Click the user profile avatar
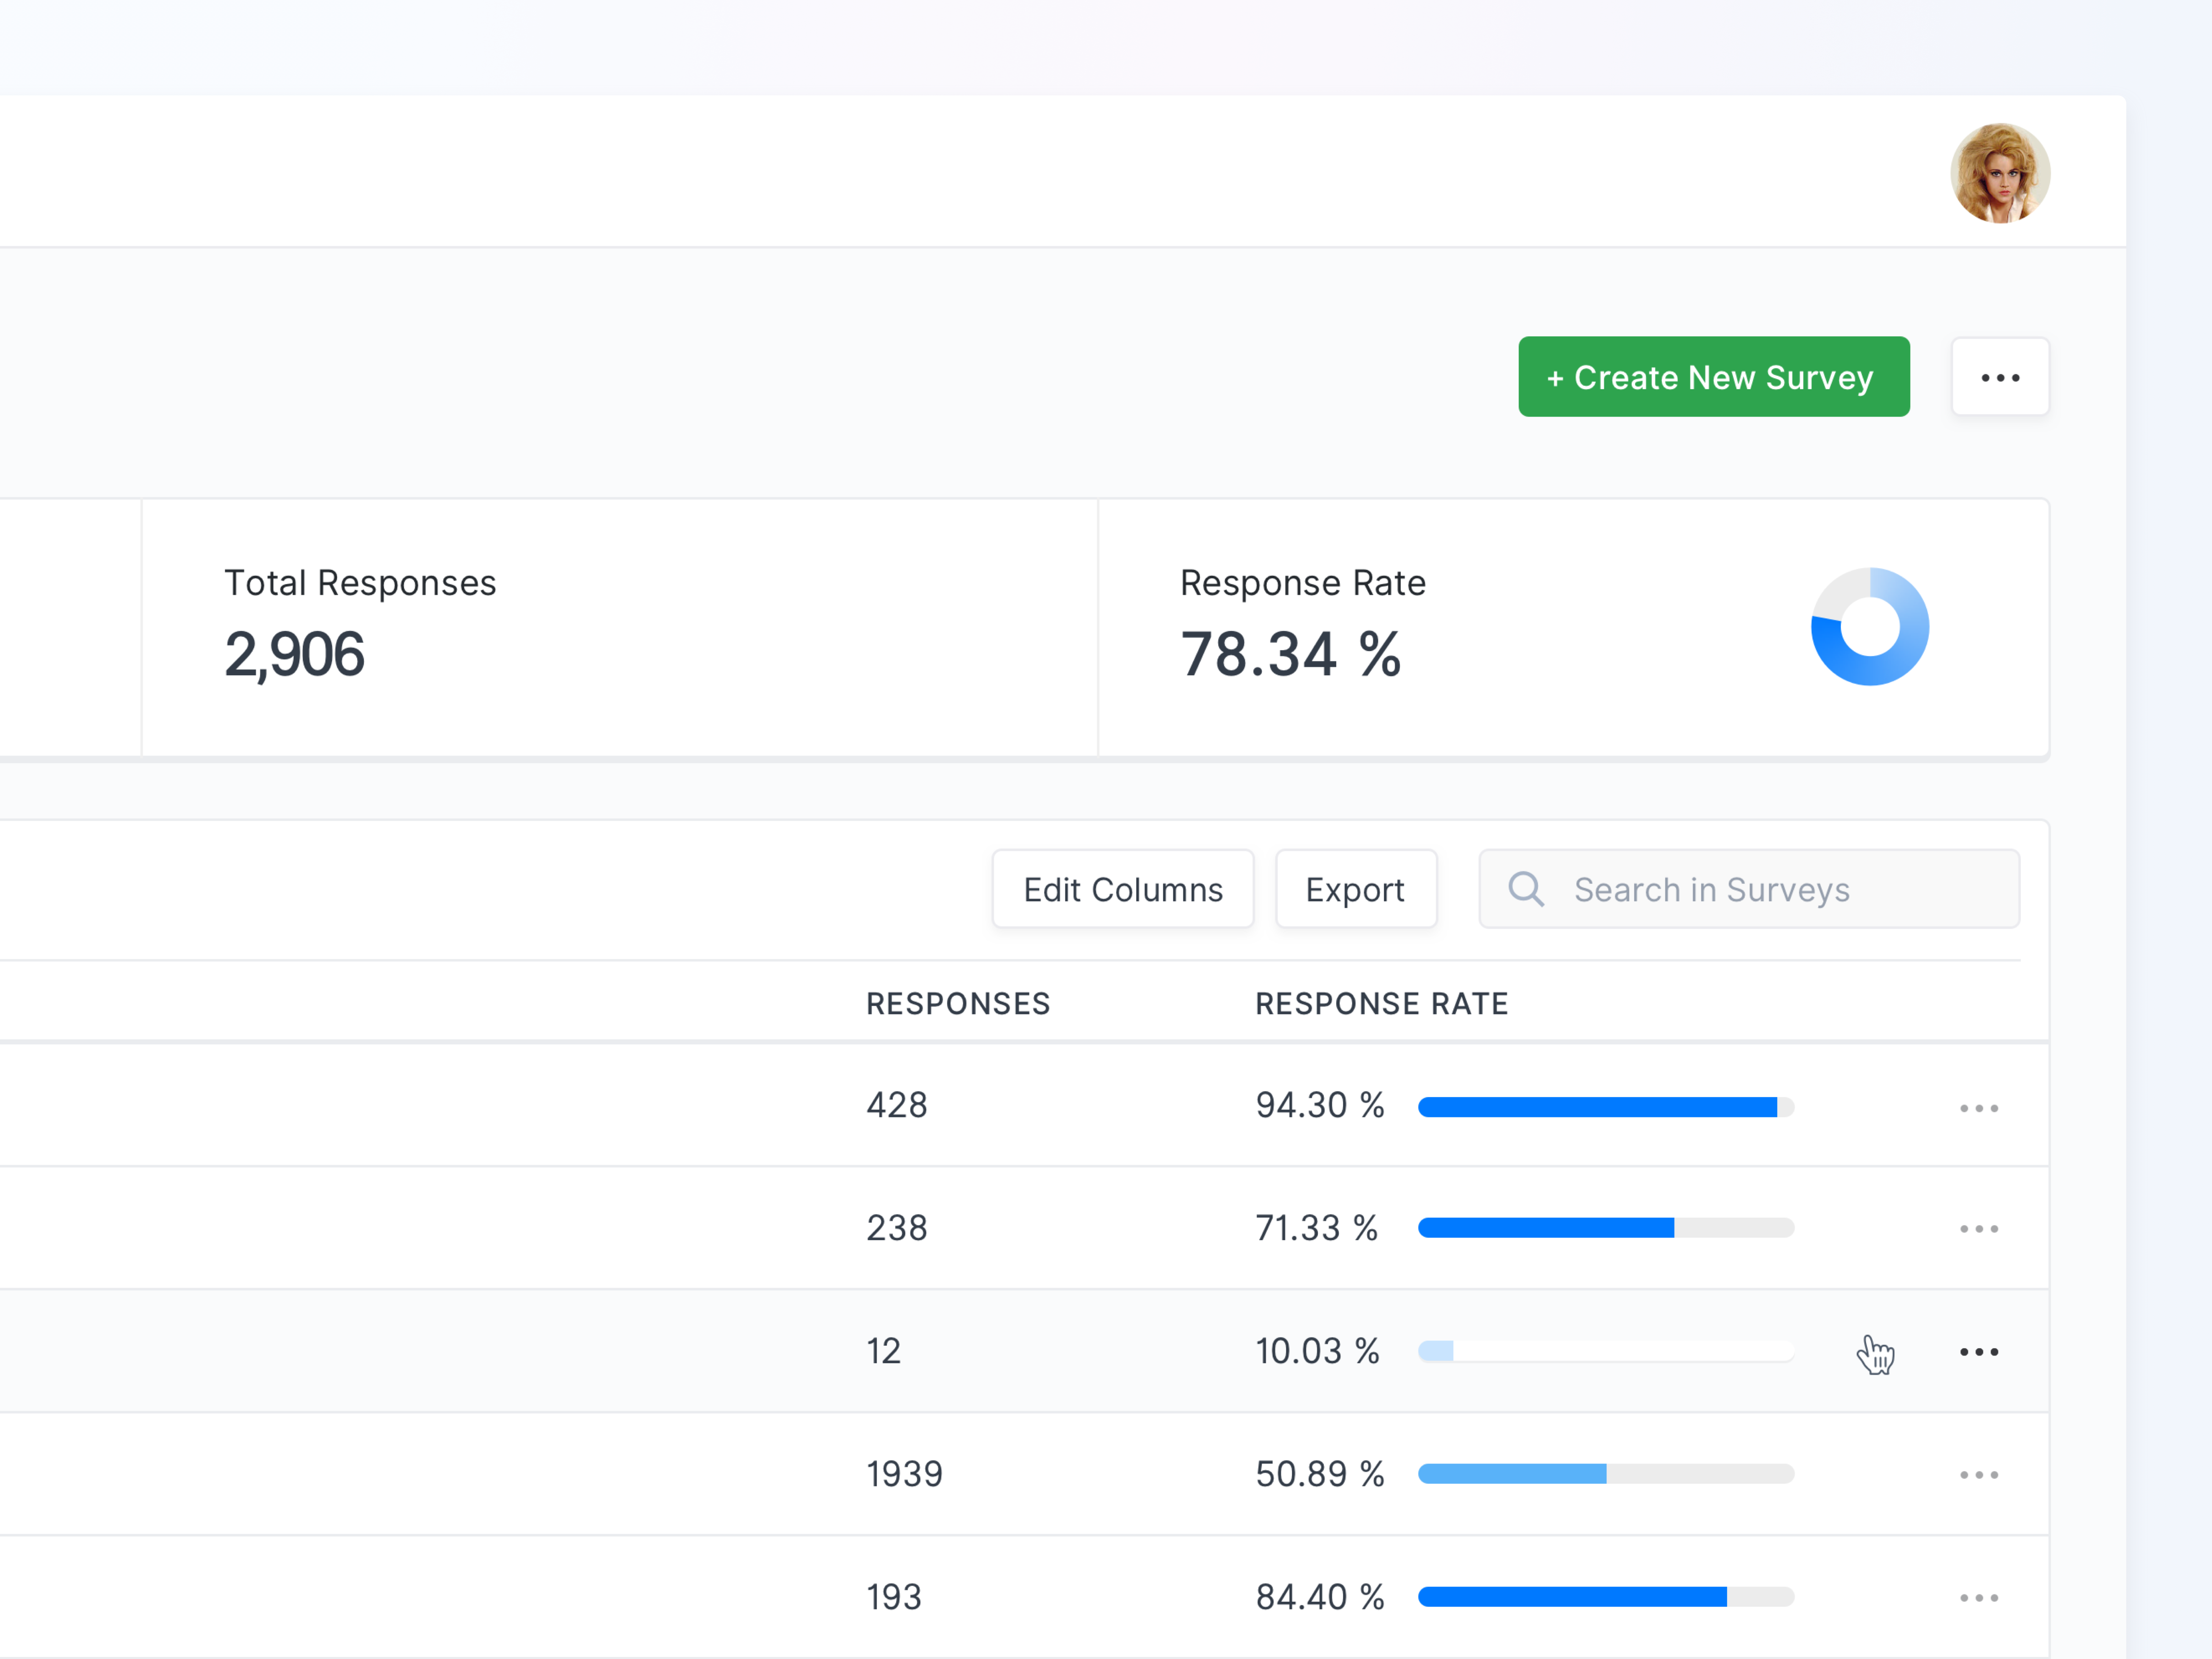Screen dimensions: 2212x1659 tap(2000, 173)
